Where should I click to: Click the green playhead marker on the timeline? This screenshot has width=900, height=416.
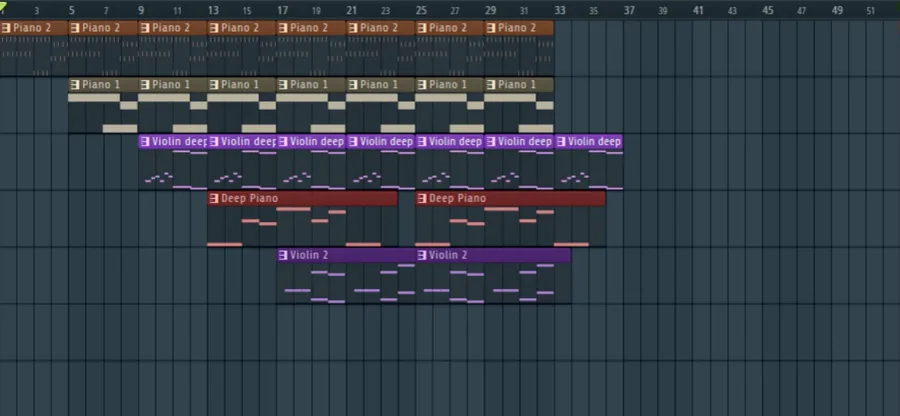click(3, 6)
